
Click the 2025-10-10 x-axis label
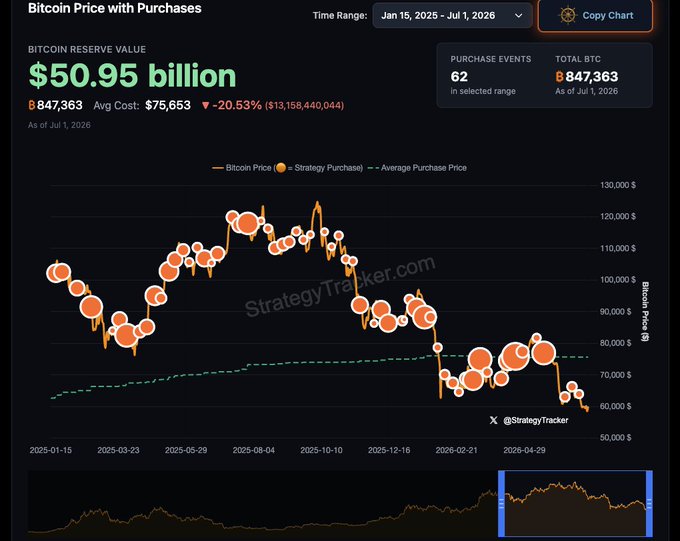click(321, 450)
